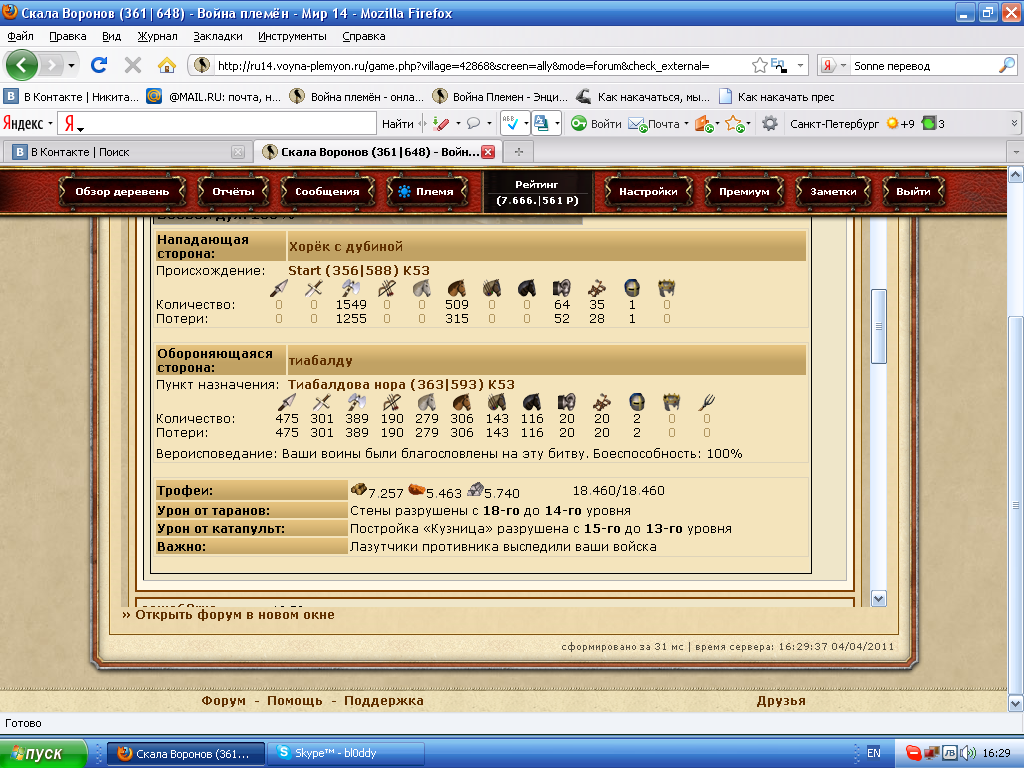Open the Почта dropdown arrow

click(686, 123)
